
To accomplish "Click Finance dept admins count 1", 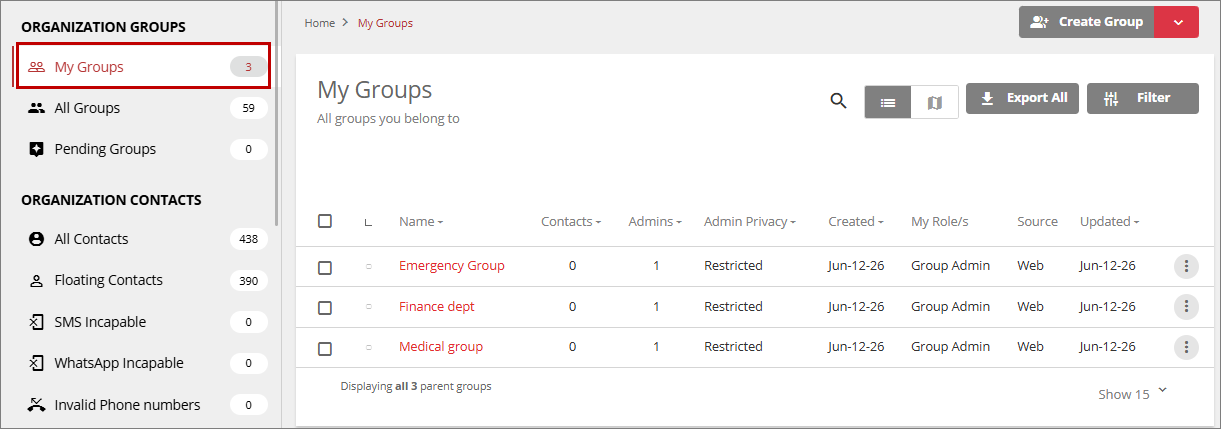I will pos(656,307).
